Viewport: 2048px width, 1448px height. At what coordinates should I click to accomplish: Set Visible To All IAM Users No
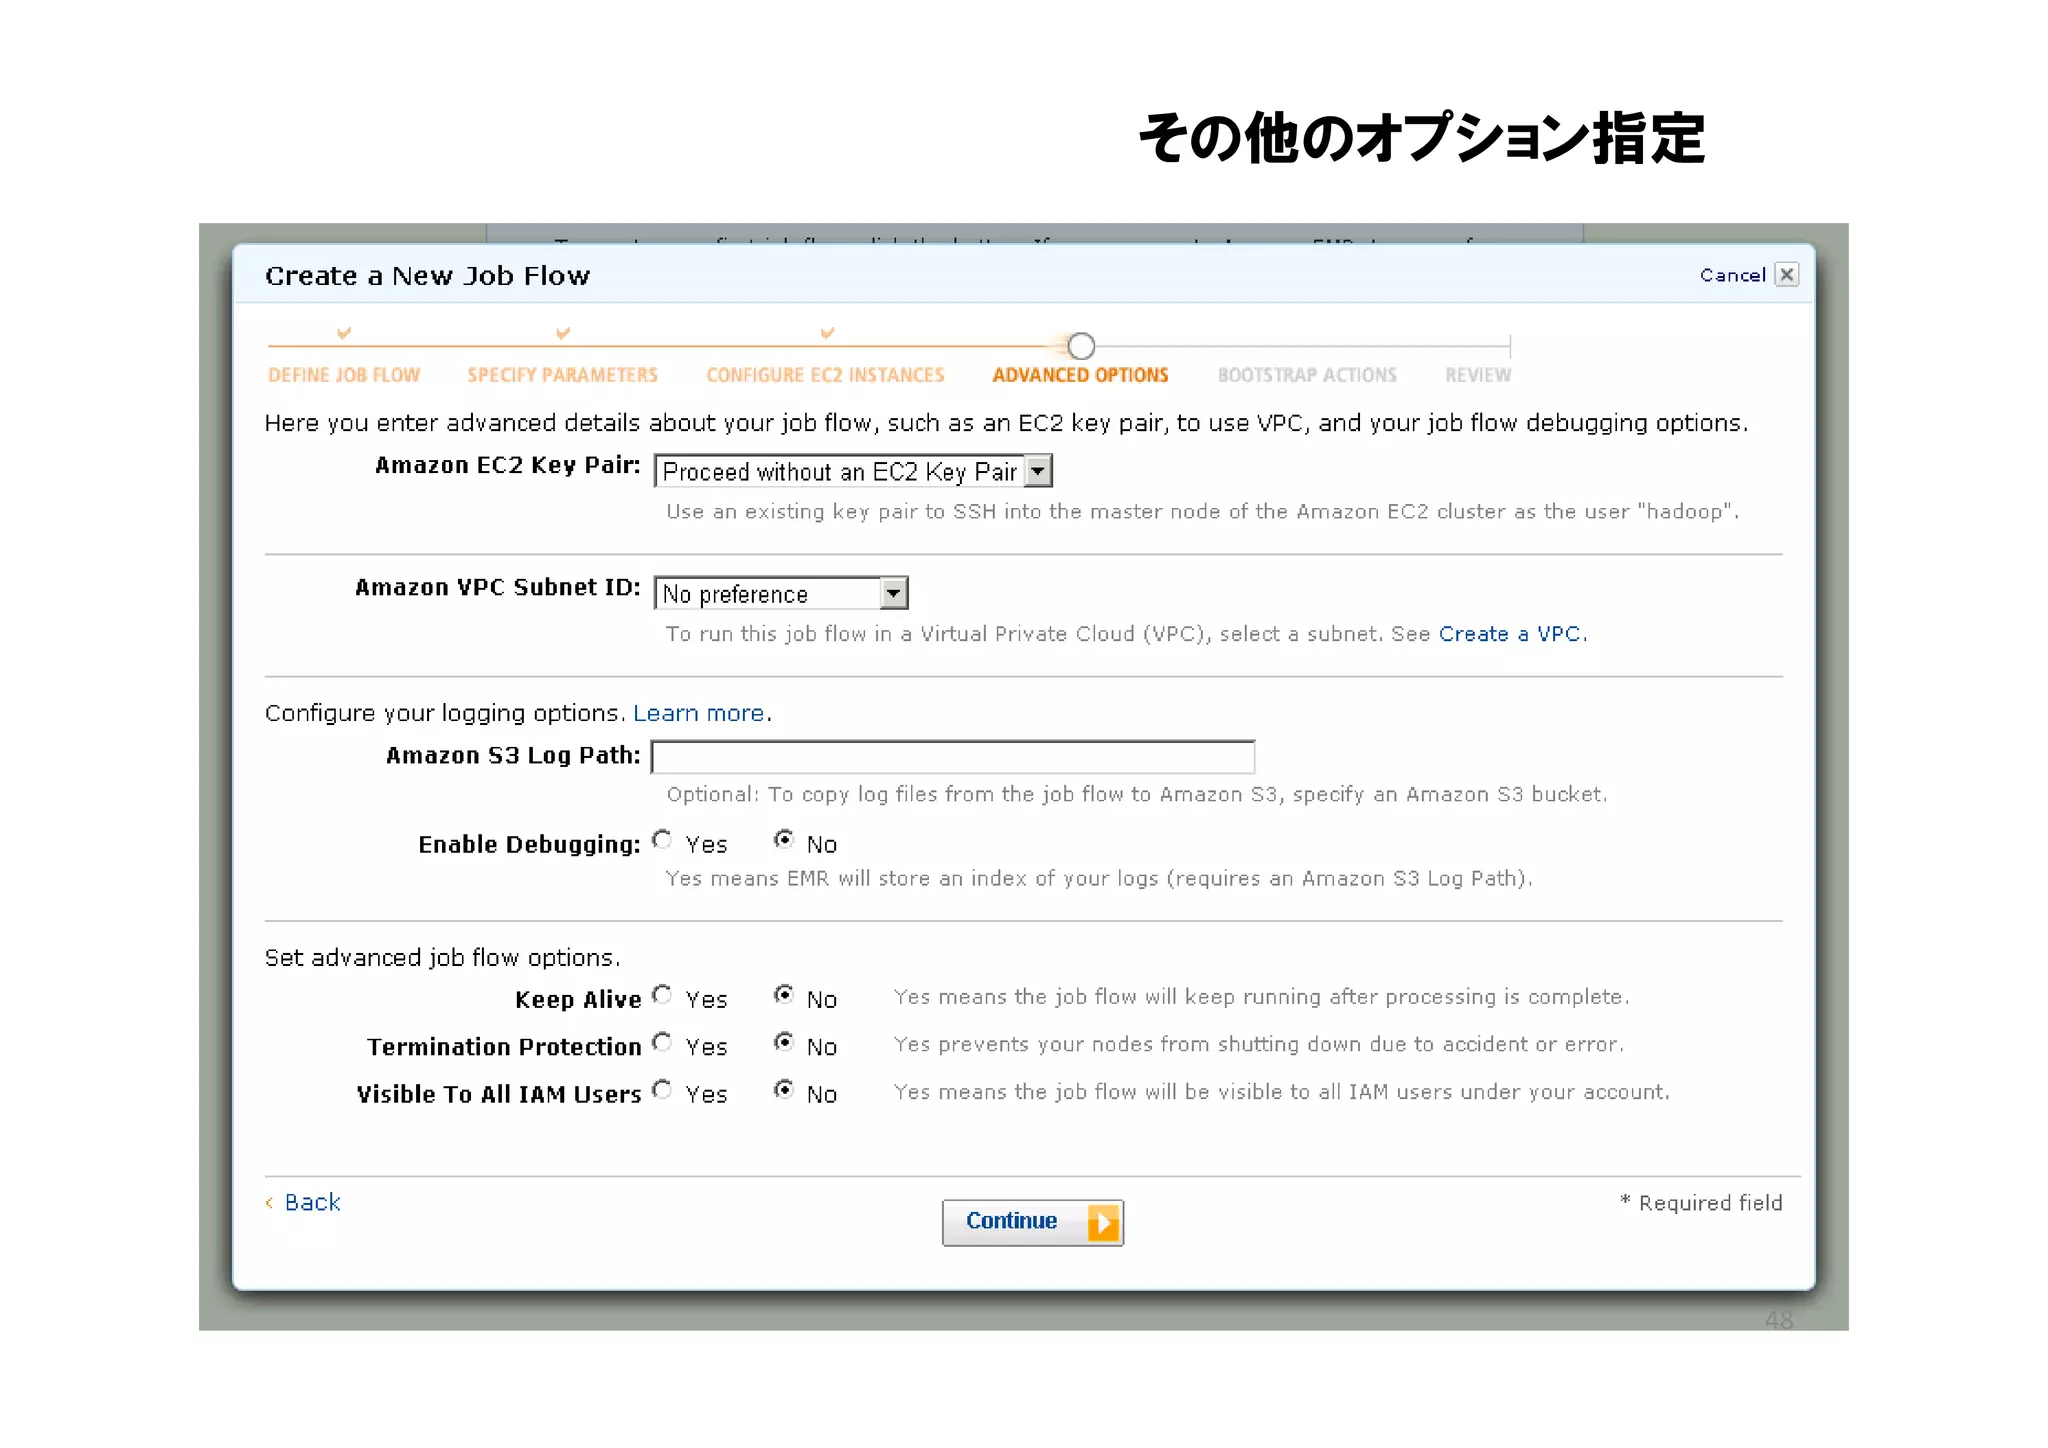click(784, 1090)
